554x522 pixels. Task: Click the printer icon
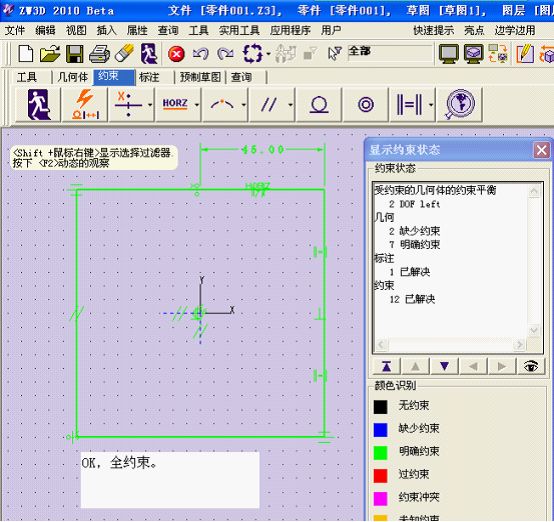pos(99,54)
